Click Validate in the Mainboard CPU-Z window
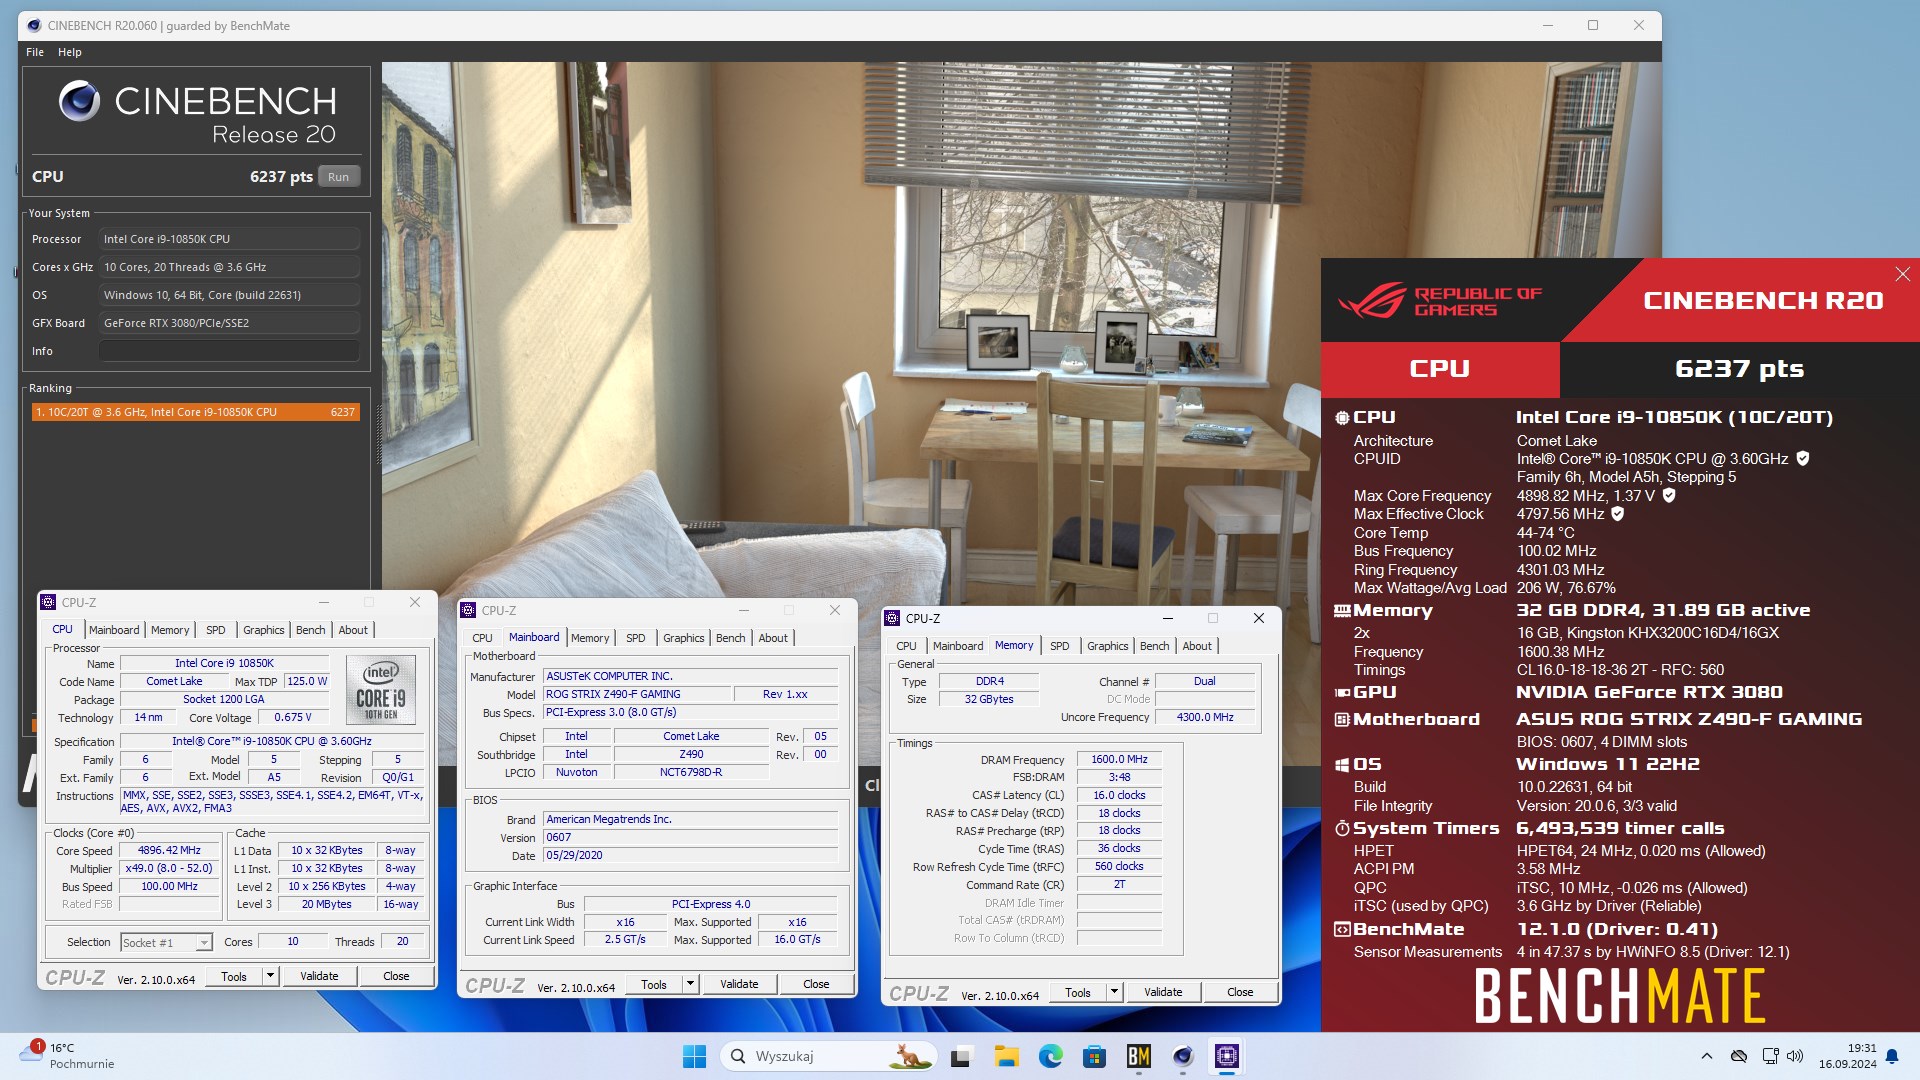 [739, 984]
